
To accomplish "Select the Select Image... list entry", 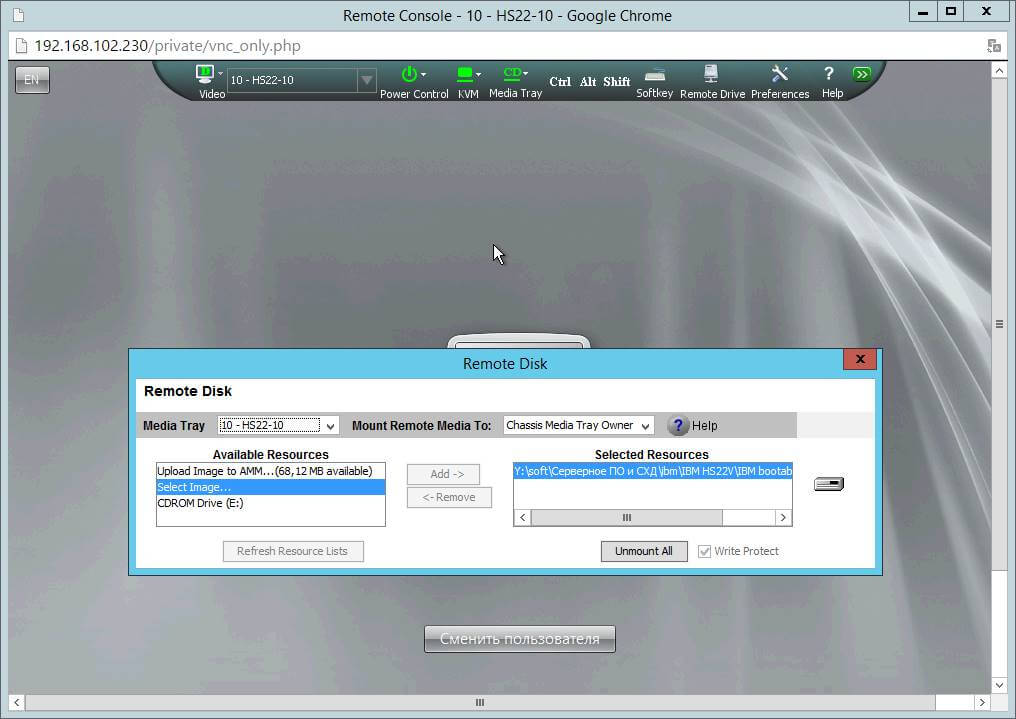I will pos(271,487).
